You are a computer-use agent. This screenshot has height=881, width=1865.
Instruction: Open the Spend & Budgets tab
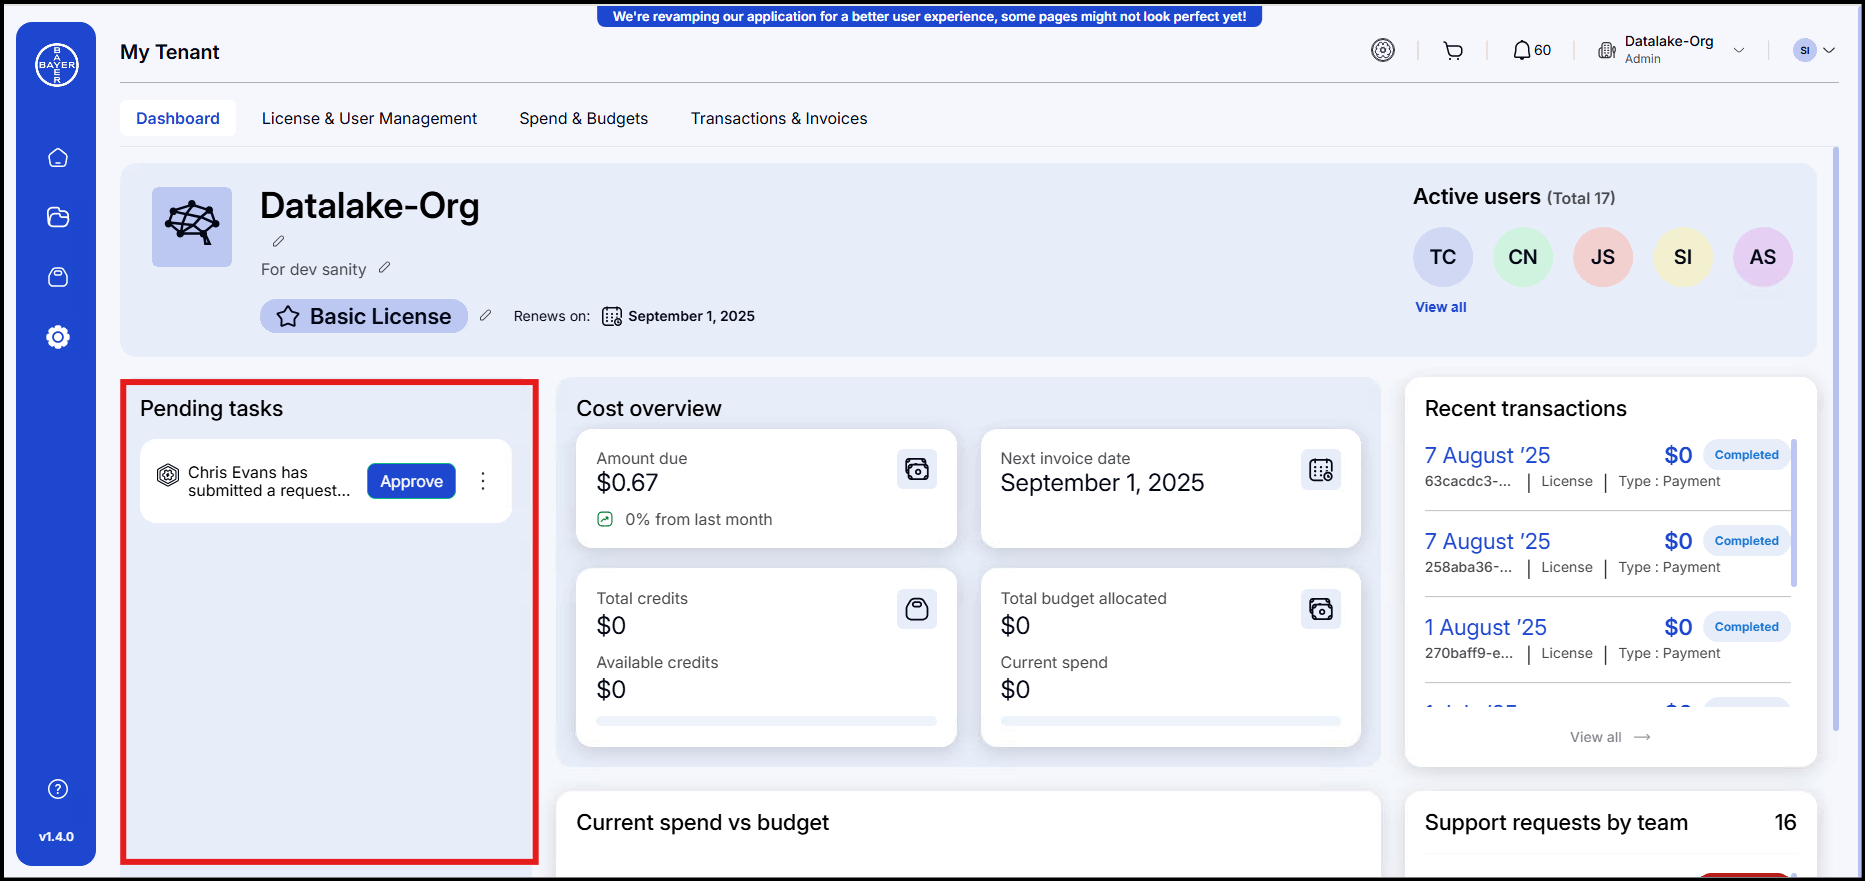[584, 118]
